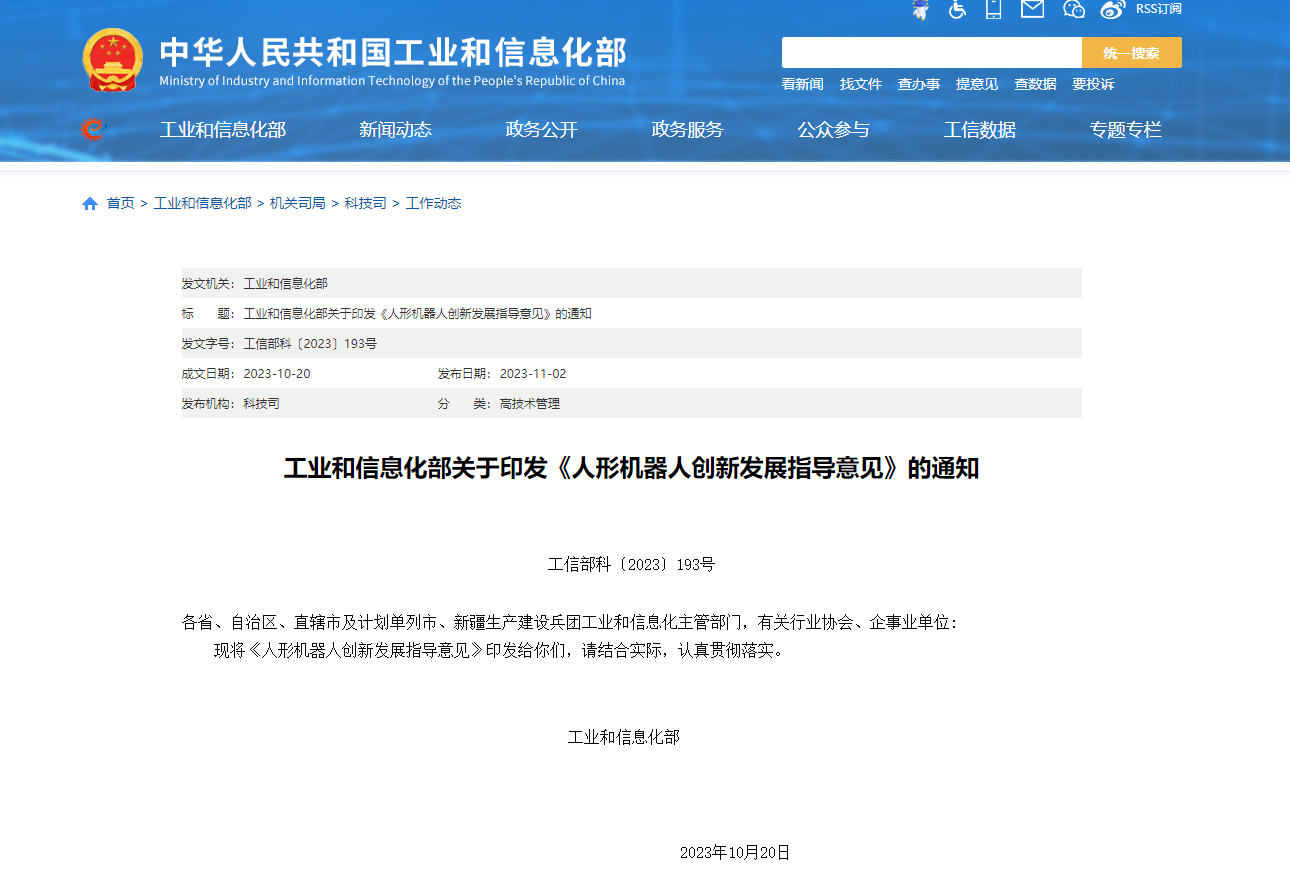Click the 分类 value 高技术管理
The width and height of the screenshot is (1290, 878).
point(530,403)
